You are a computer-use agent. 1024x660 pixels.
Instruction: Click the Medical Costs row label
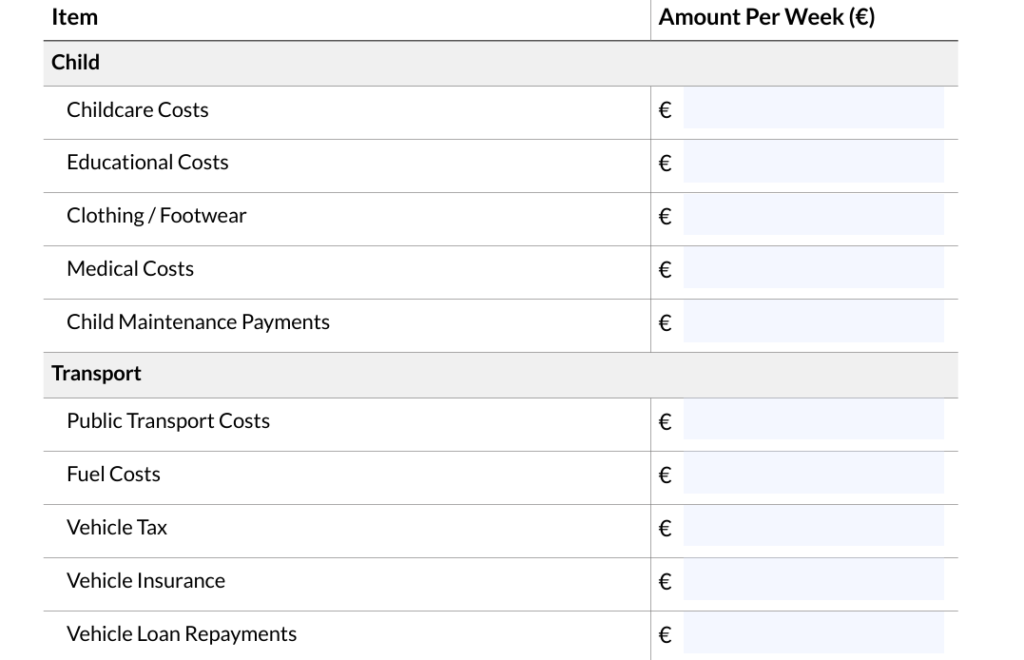130,269
